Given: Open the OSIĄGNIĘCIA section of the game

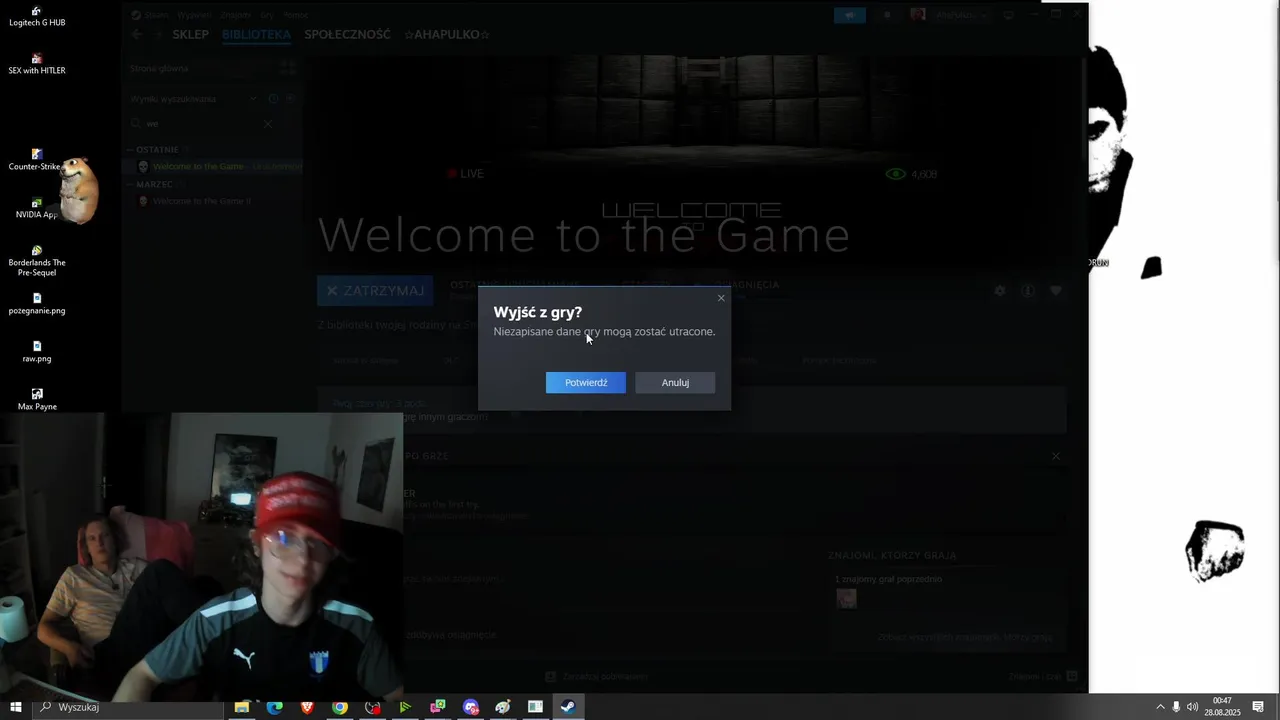Looking at the screenshot, I should pyautogui.click(x=745, y=285).
